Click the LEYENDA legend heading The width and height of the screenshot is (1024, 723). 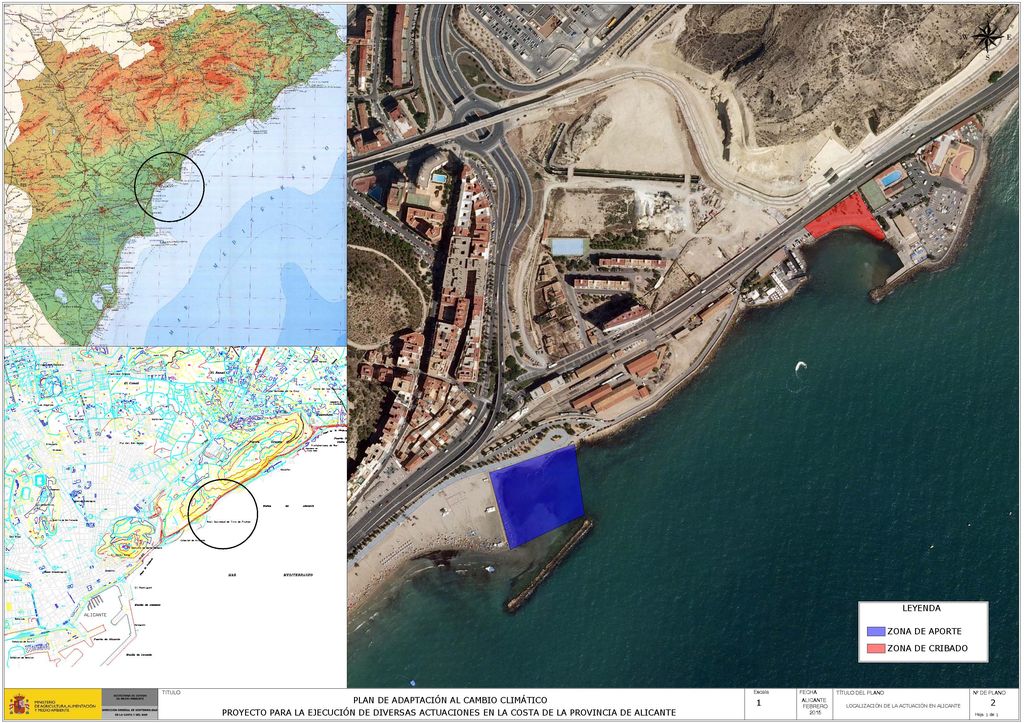922,608
